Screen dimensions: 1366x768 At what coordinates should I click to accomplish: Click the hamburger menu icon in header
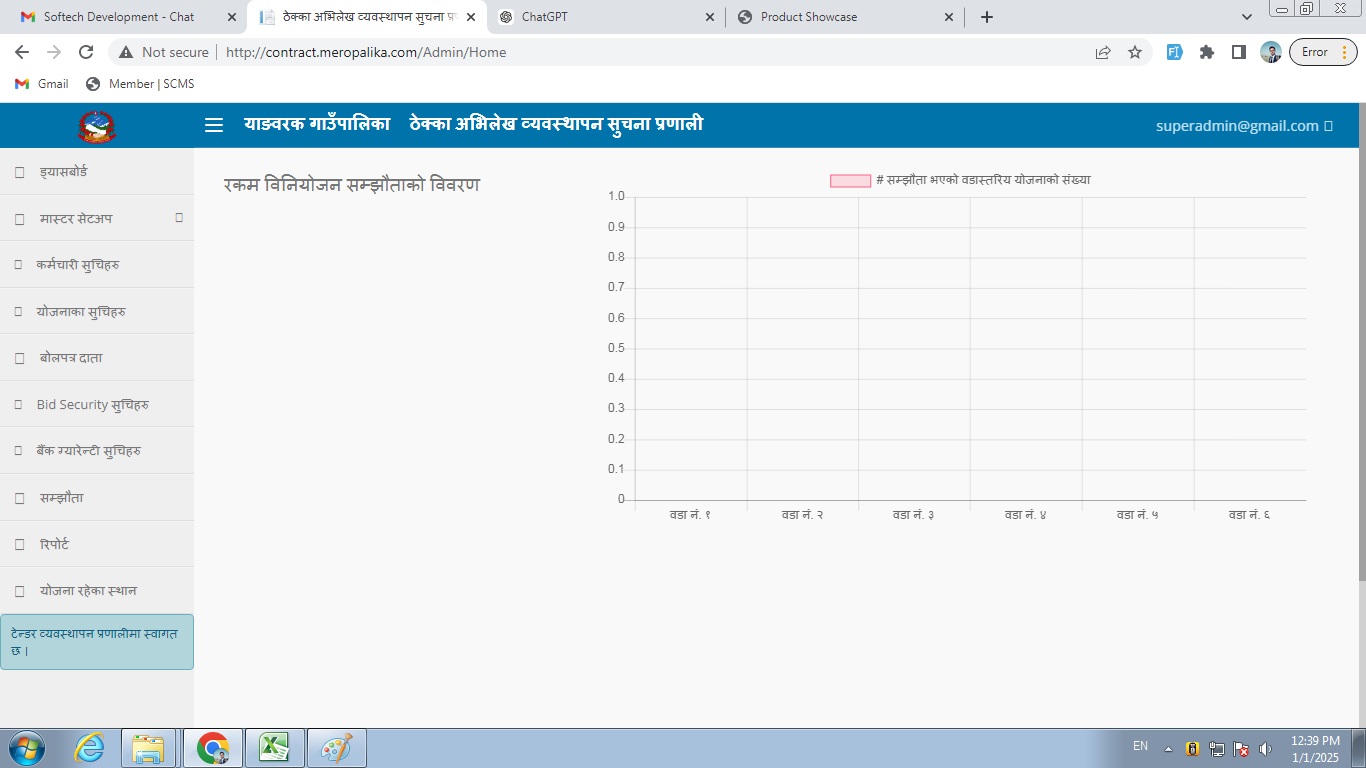213,125
